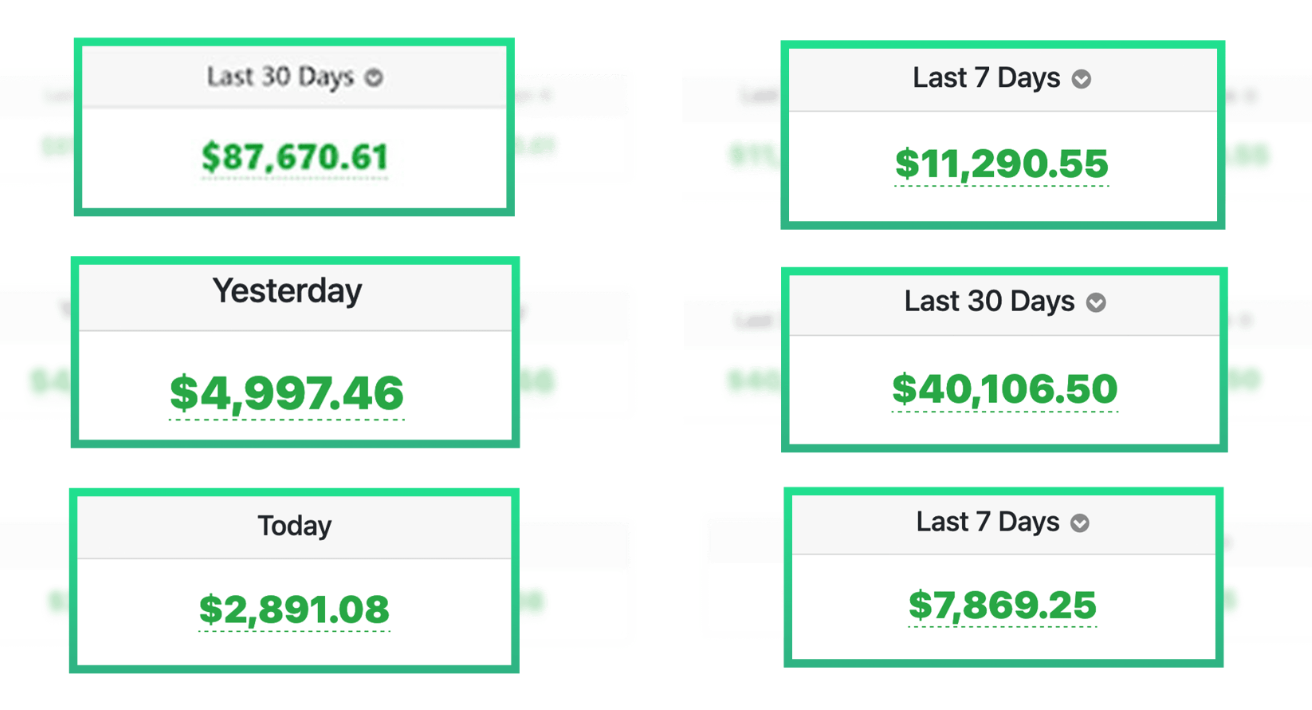This screenshot has height=710, width=1312.
Task: Click the arrow icon beside Last 7 Days above $7,869.25
Action: (x=1080, y=523)
